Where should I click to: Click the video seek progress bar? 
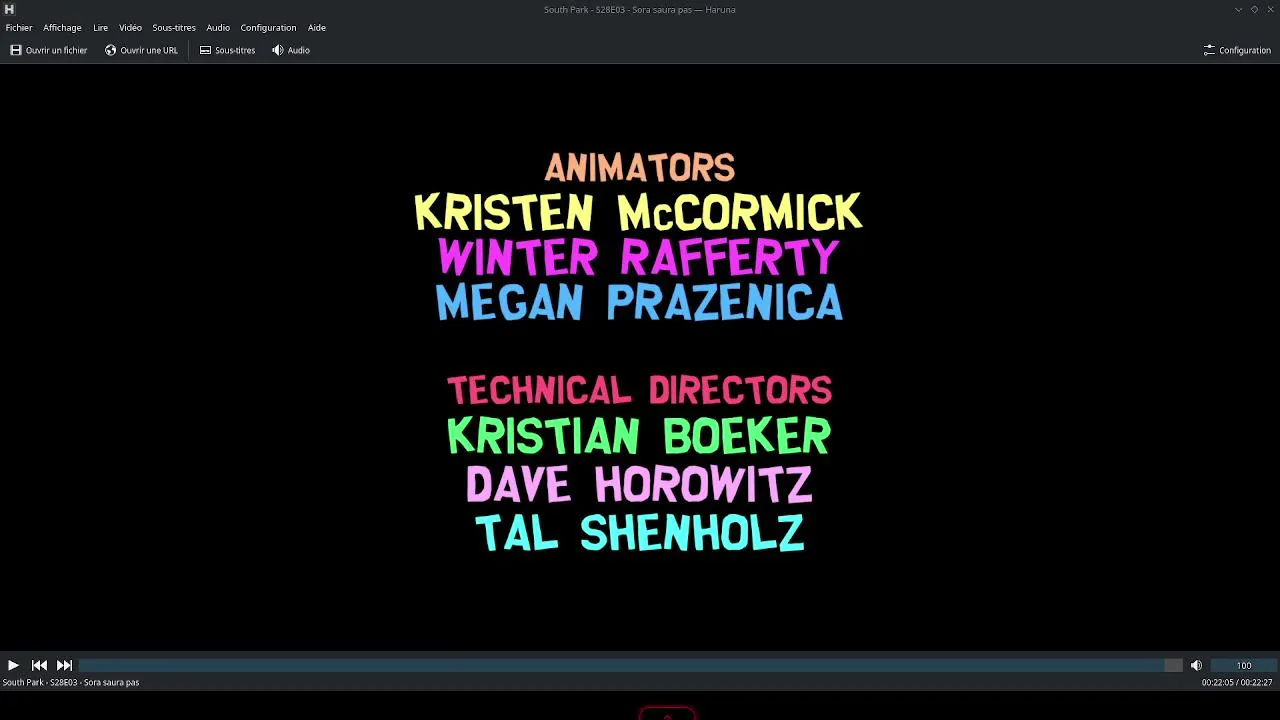(x=630, y=665)
